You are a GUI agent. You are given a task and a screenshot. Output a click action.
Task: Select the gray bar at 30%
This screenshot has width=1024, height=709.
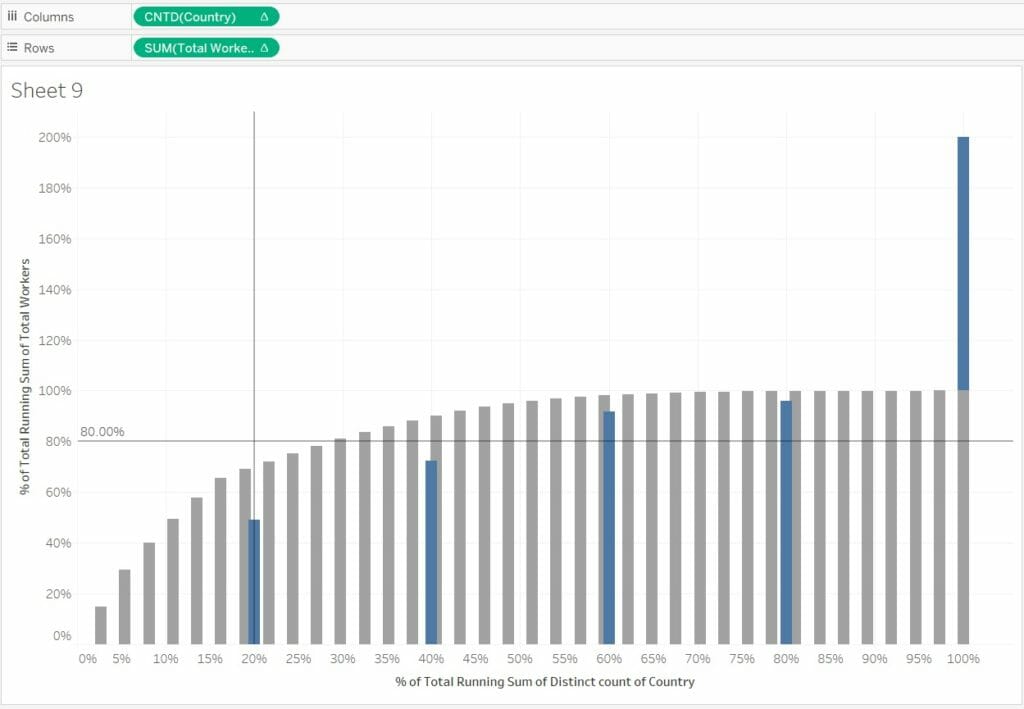tap(340, 541)
